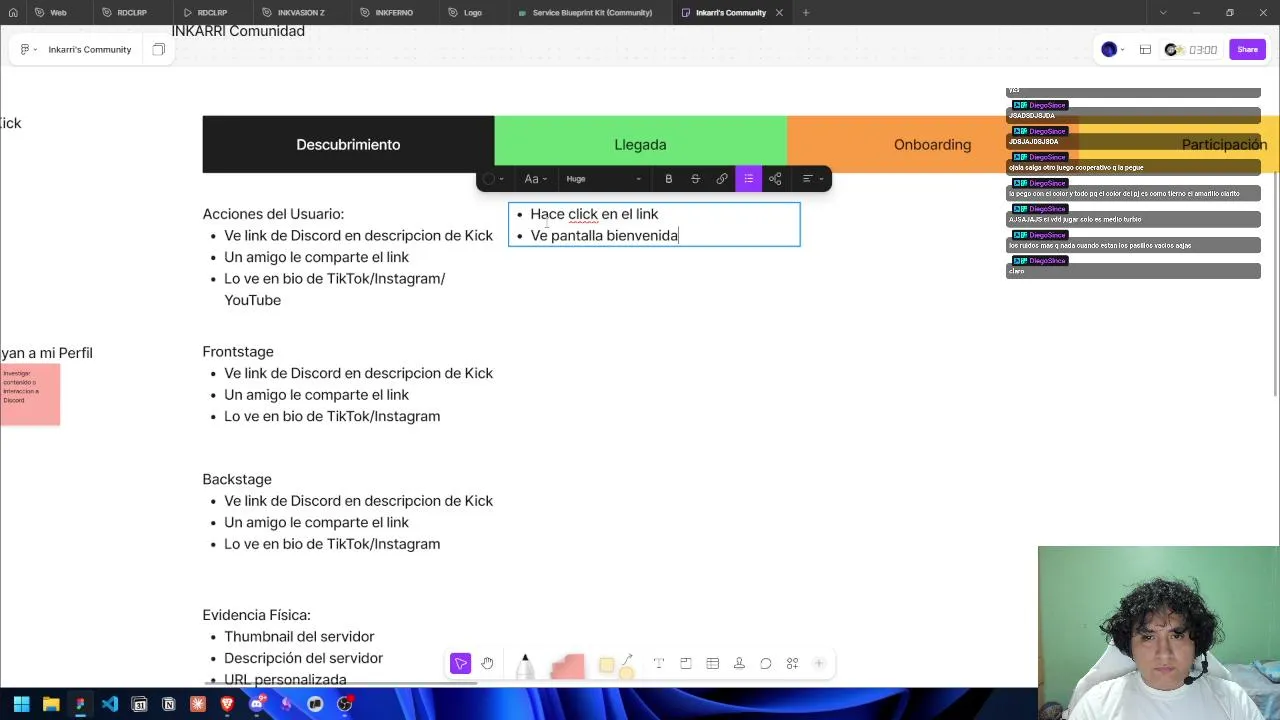Toggle strikethrough formatting
This screenshot has height=720, width=1280.
tap(695, 179)
